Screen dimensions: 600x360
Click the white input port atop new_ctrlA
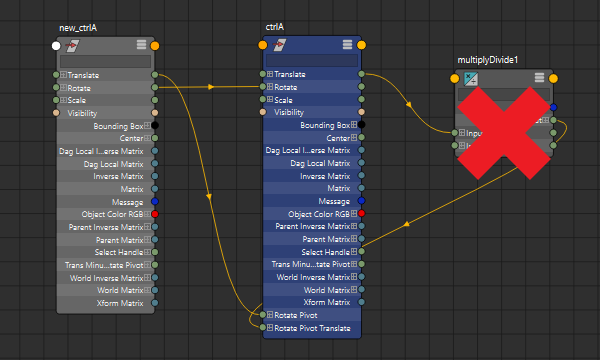(x=56, y=46)
